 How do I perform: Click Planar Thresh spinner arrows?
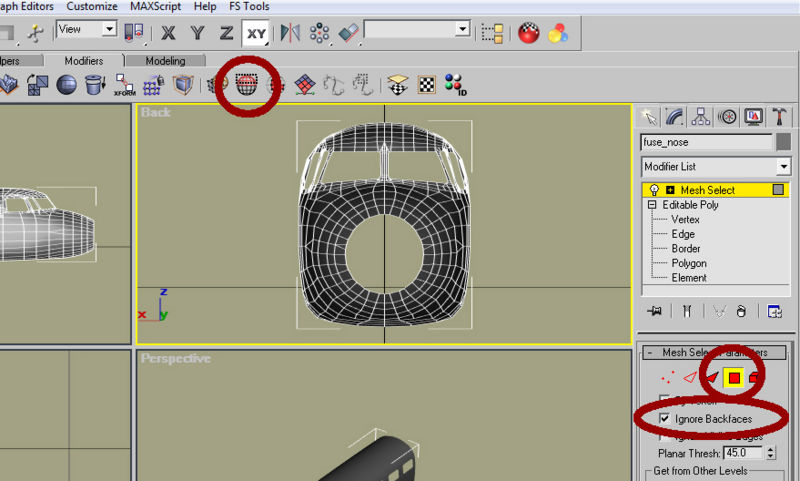[x=770, y=452]
